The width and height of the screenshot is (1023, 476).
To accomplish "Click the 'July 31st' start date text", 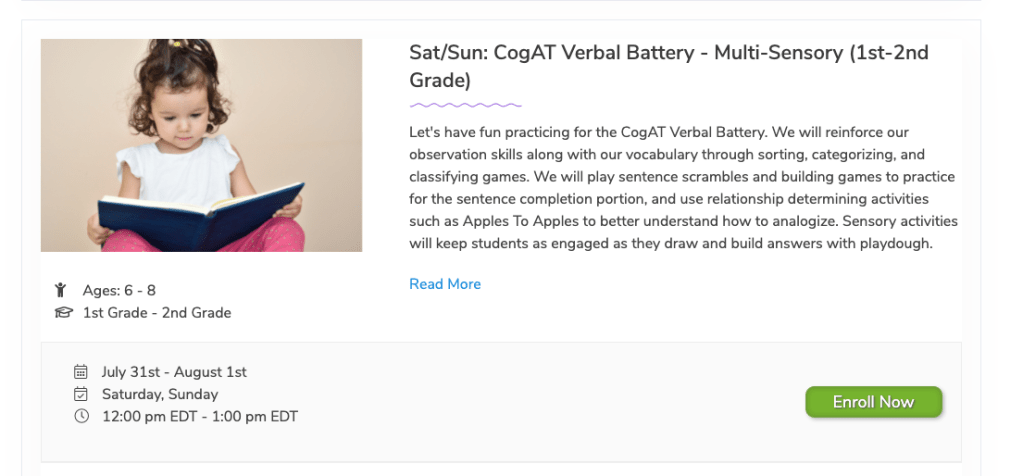I will point(134,372).
